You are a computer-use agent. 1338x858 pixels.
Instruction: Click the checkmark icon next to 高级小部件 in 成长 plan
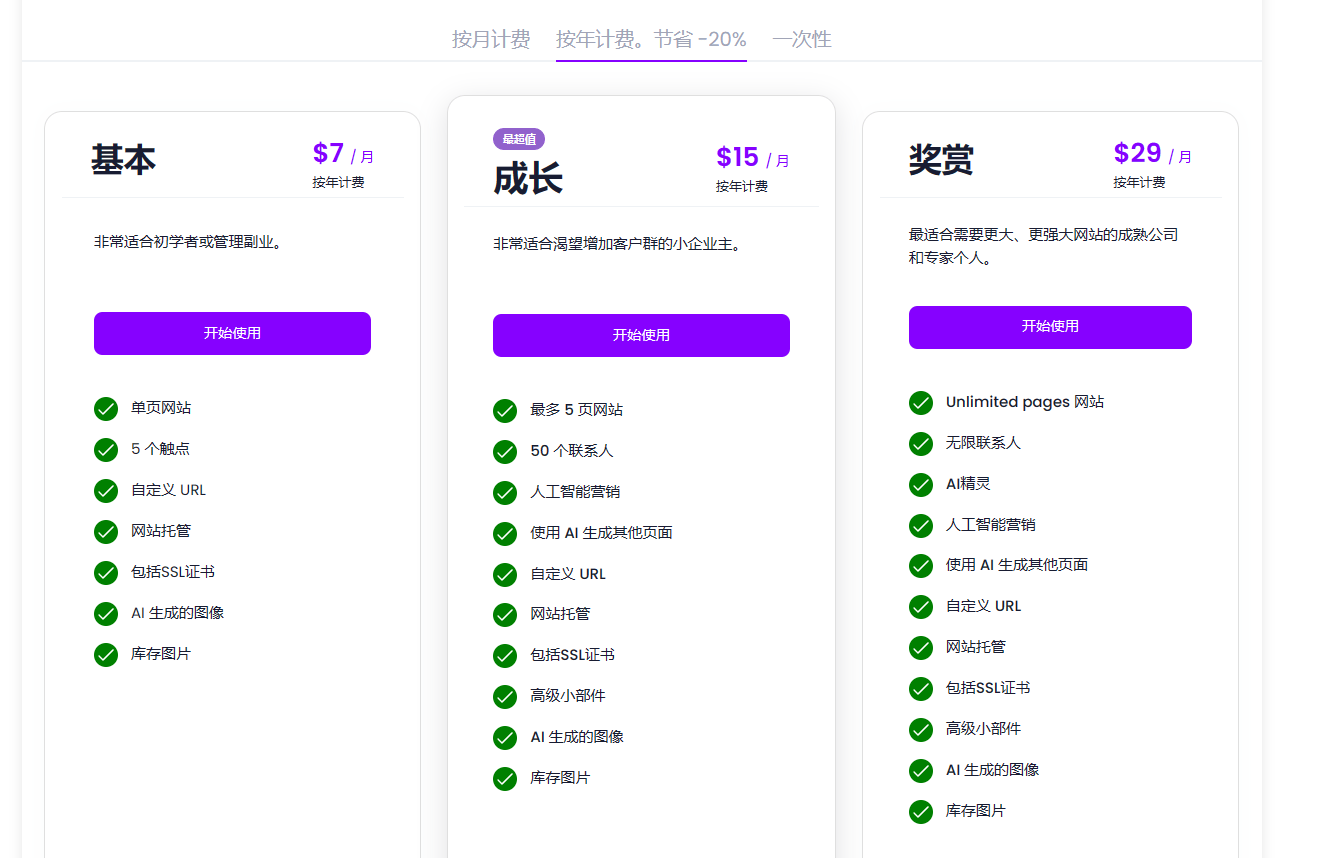[505, 696]
